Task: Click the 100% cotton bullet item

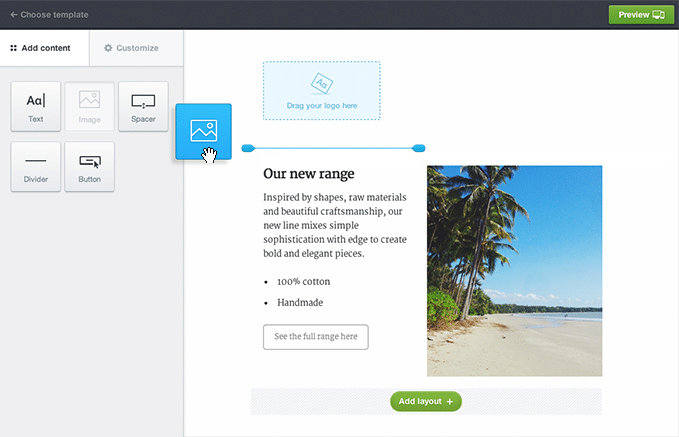Action: [303, 282]
